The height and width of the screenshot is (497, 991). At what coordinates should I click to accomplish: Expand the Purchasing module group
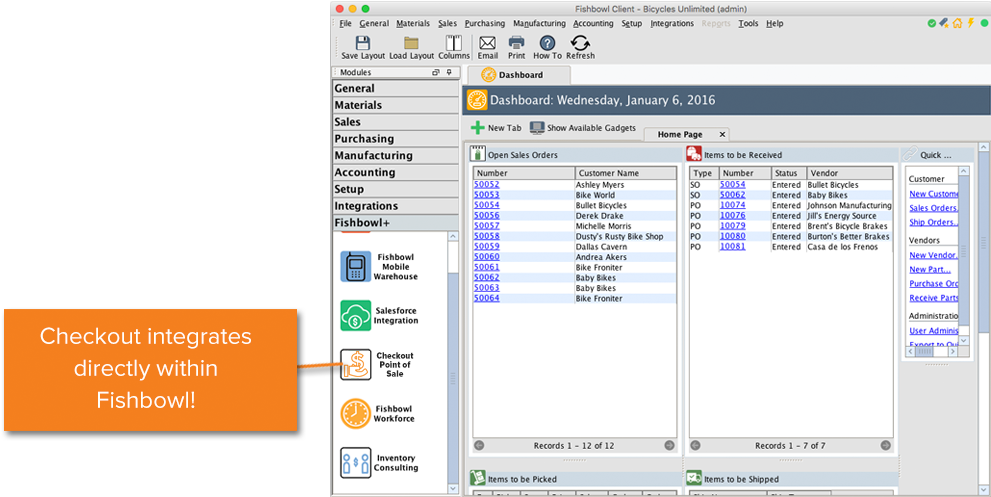[x=396, y=138]
